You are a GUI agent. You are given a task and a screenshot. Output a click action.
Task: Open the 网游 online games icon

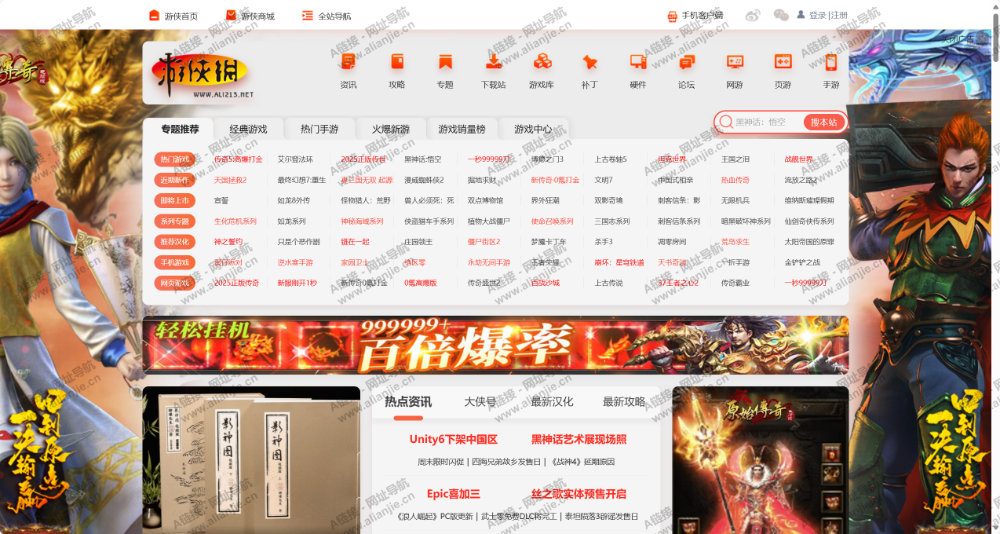click(x=735, y=62)
